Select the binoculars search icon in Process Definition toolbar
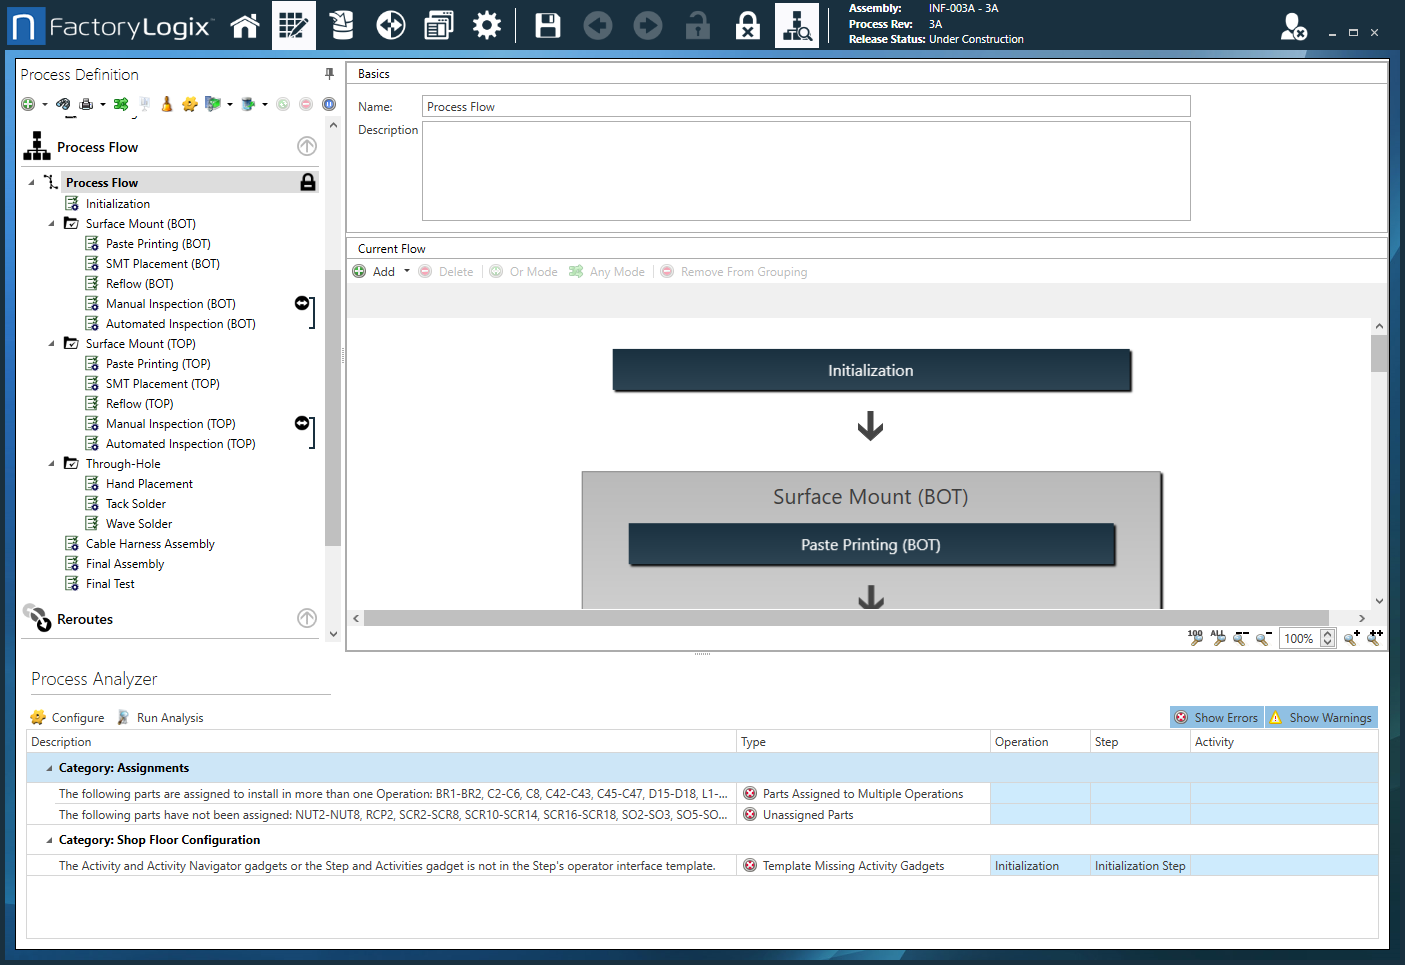1405x965 pixels. pos(62,104)
